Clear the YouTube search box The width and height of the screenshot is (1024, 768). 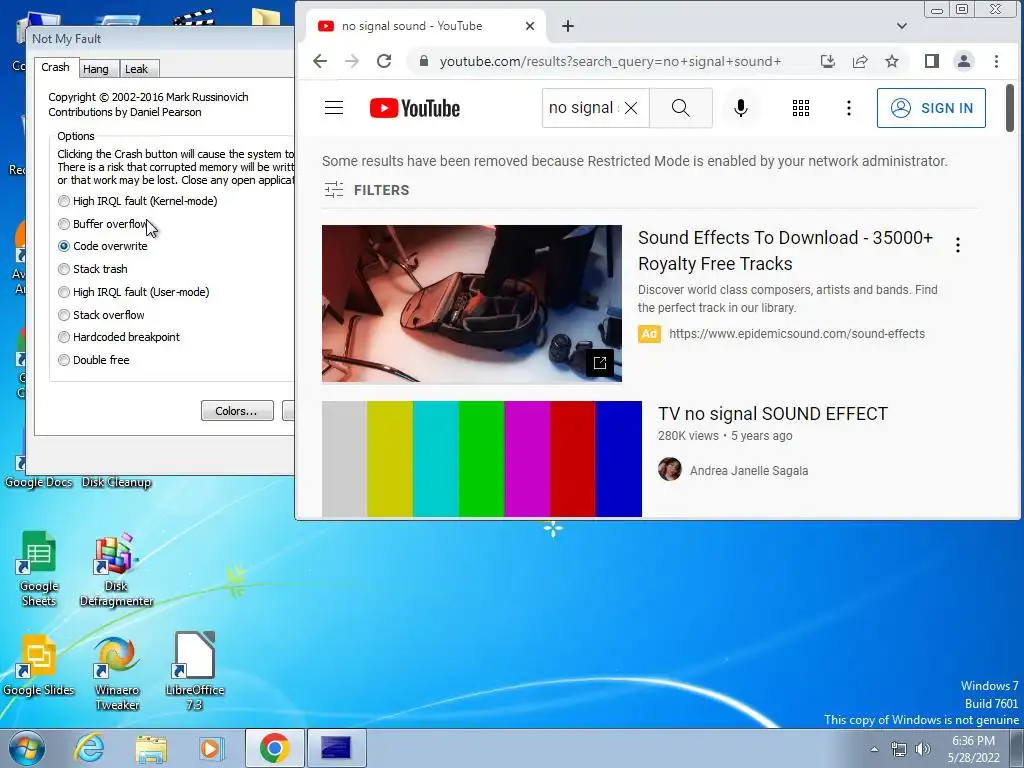click(x=631, y=108)
